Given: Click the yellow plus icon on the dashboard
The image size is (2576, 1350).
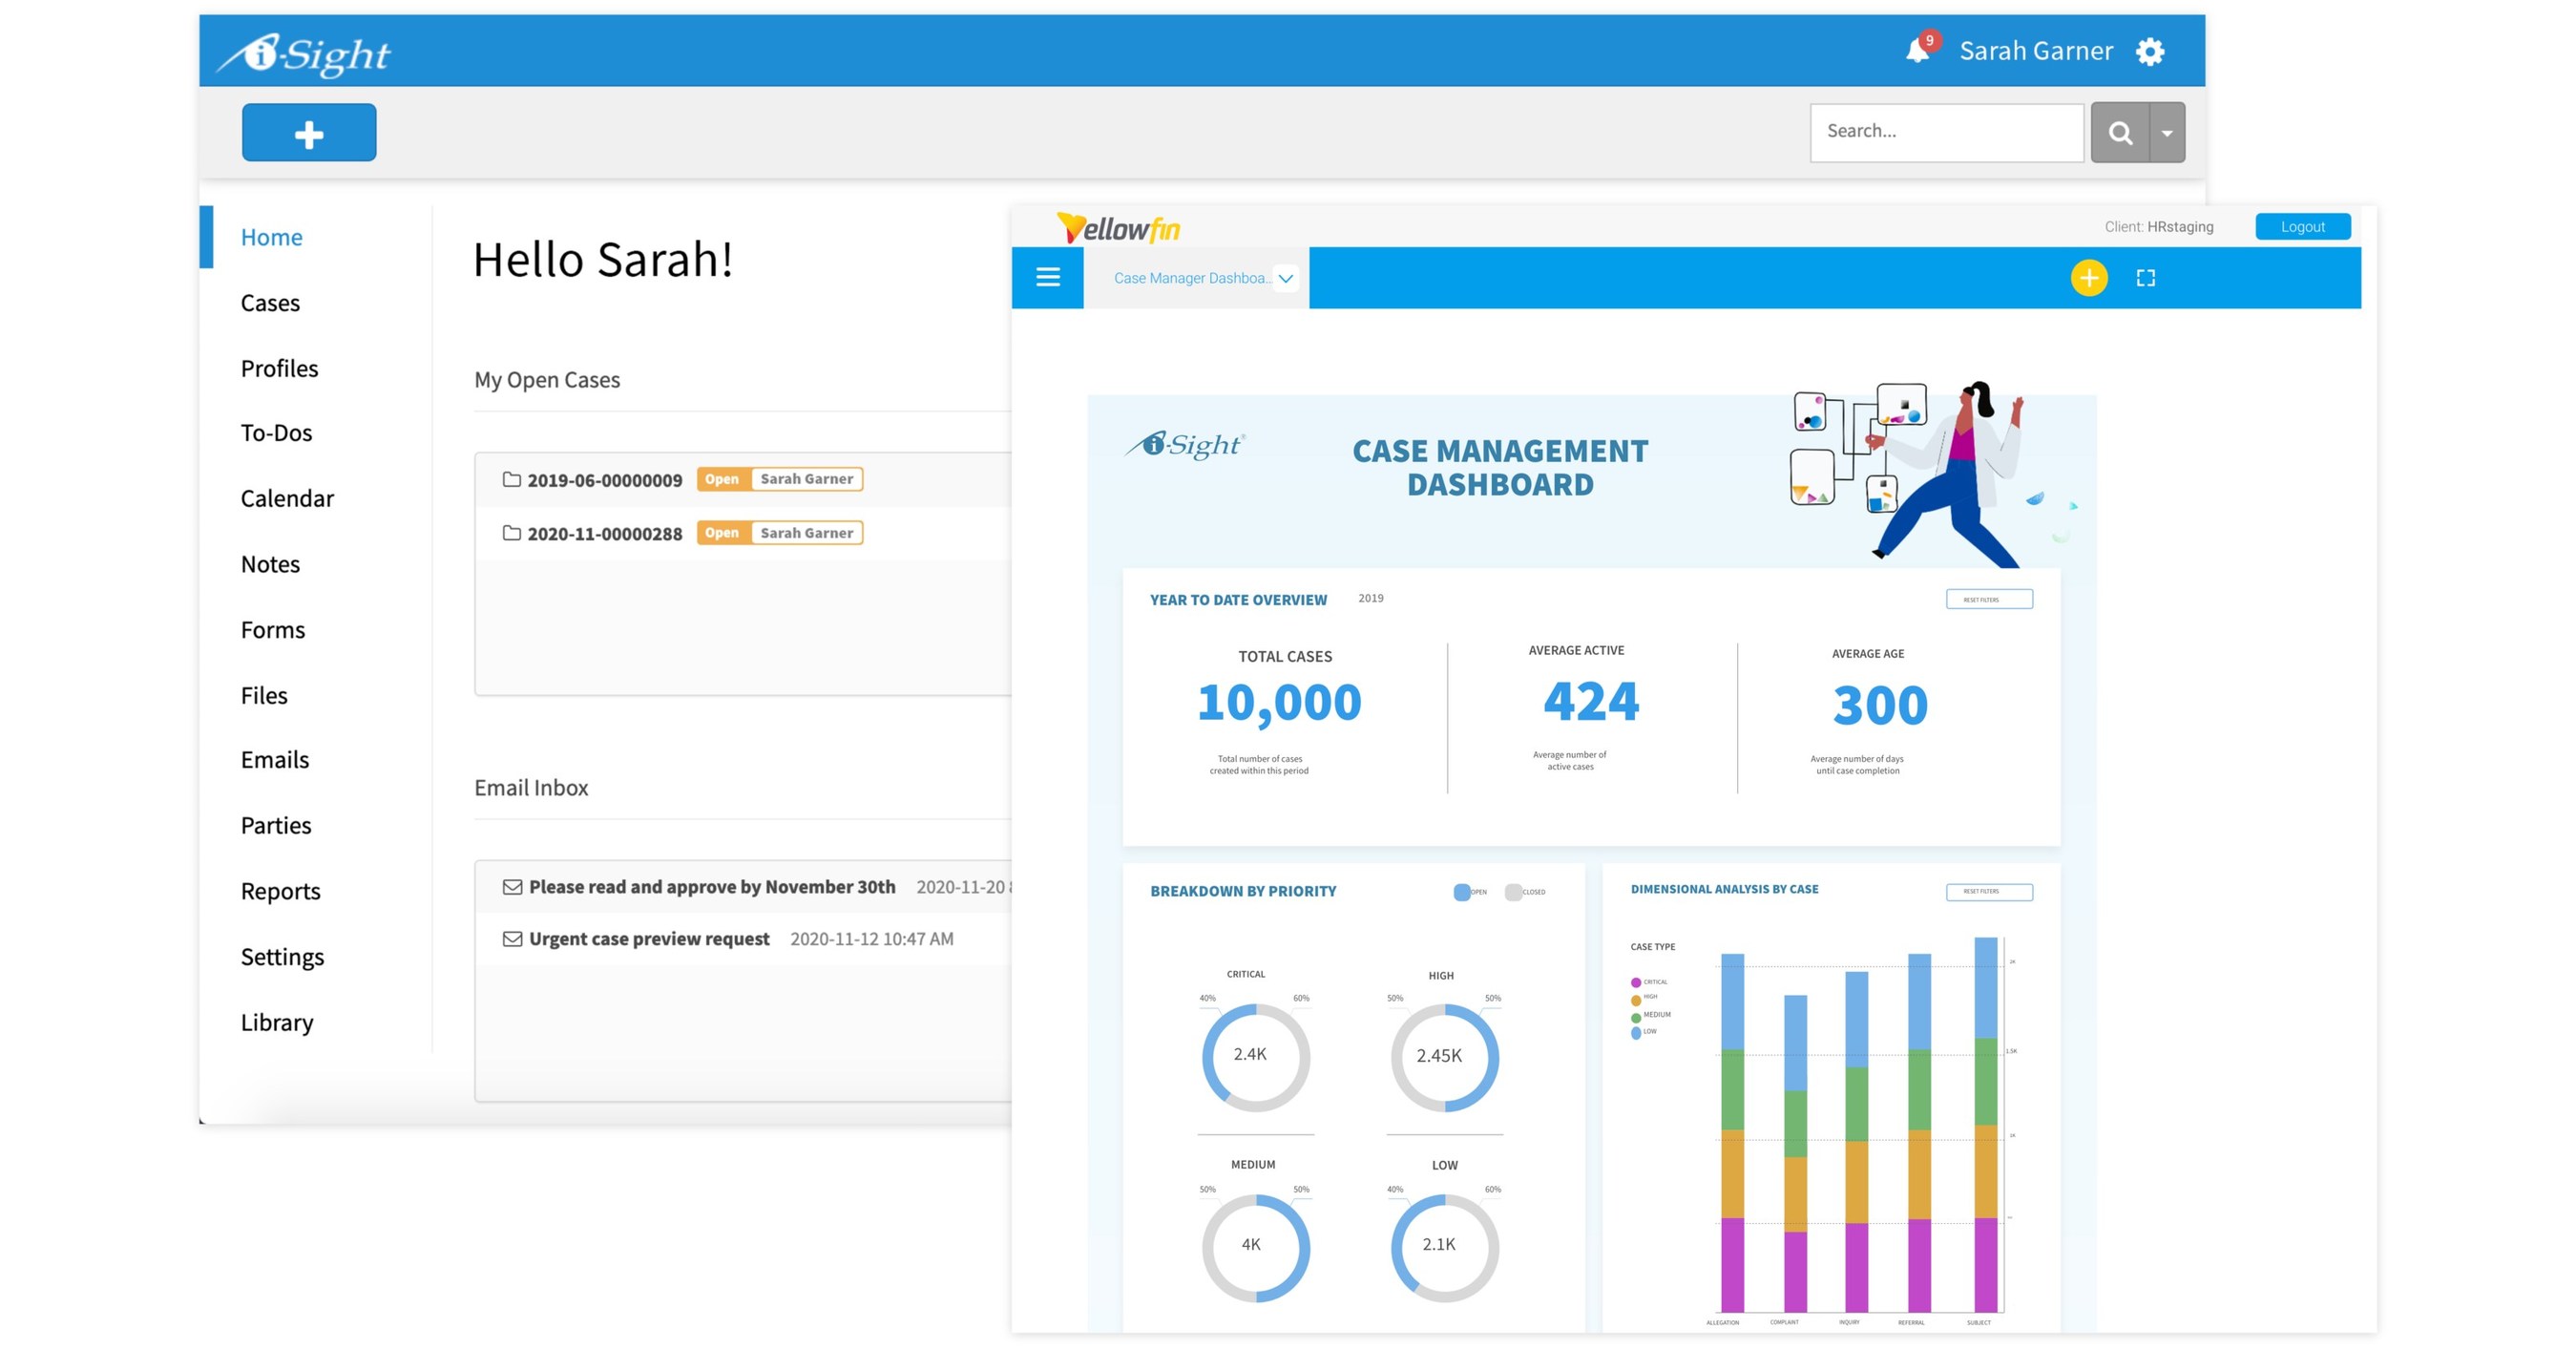Looking at the screenshot, I should [x=2088, y=278].
